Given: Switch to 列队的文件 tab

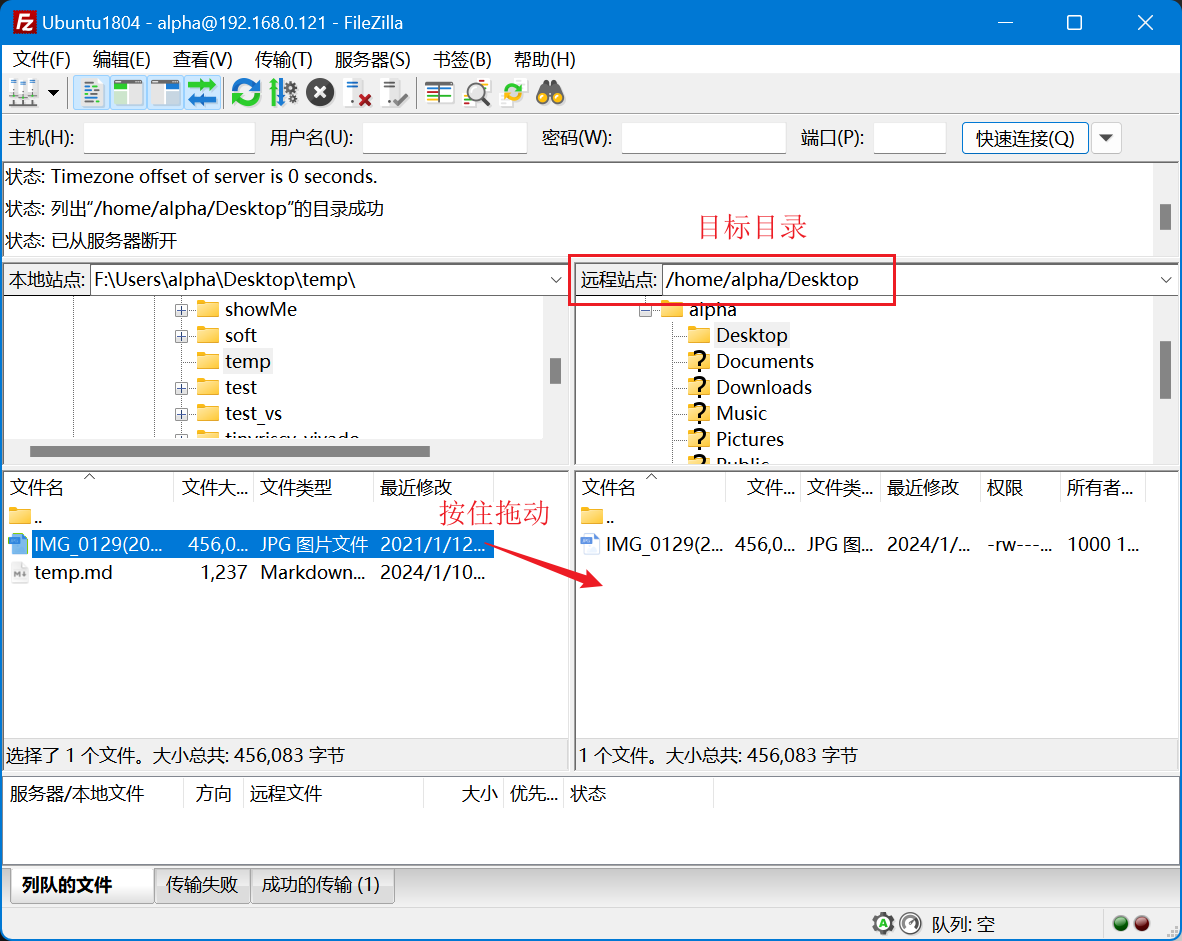Looking at the screenshot, I should point(81,885).
